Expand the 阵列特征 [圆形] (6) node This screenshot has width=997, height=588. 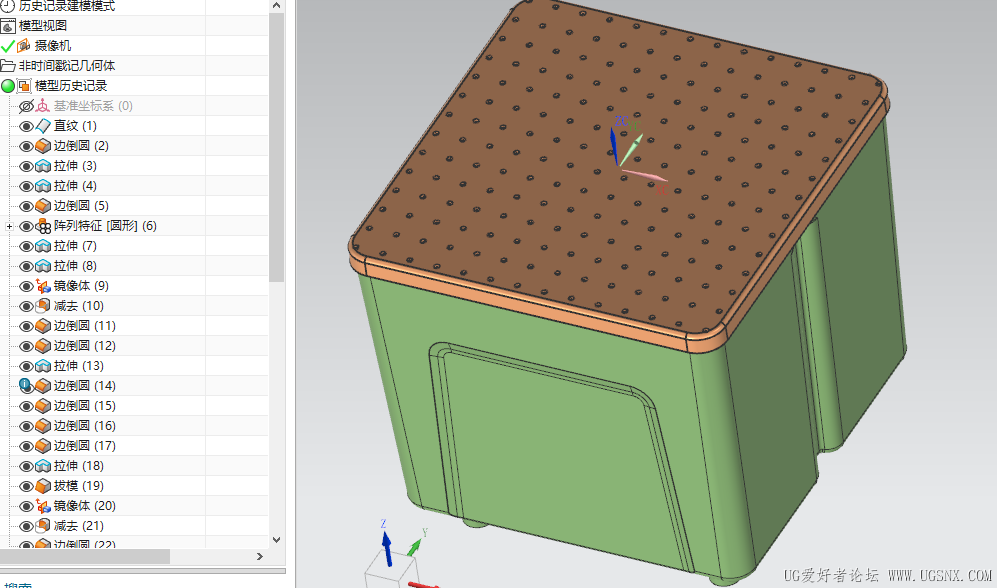tap(9, 226)
